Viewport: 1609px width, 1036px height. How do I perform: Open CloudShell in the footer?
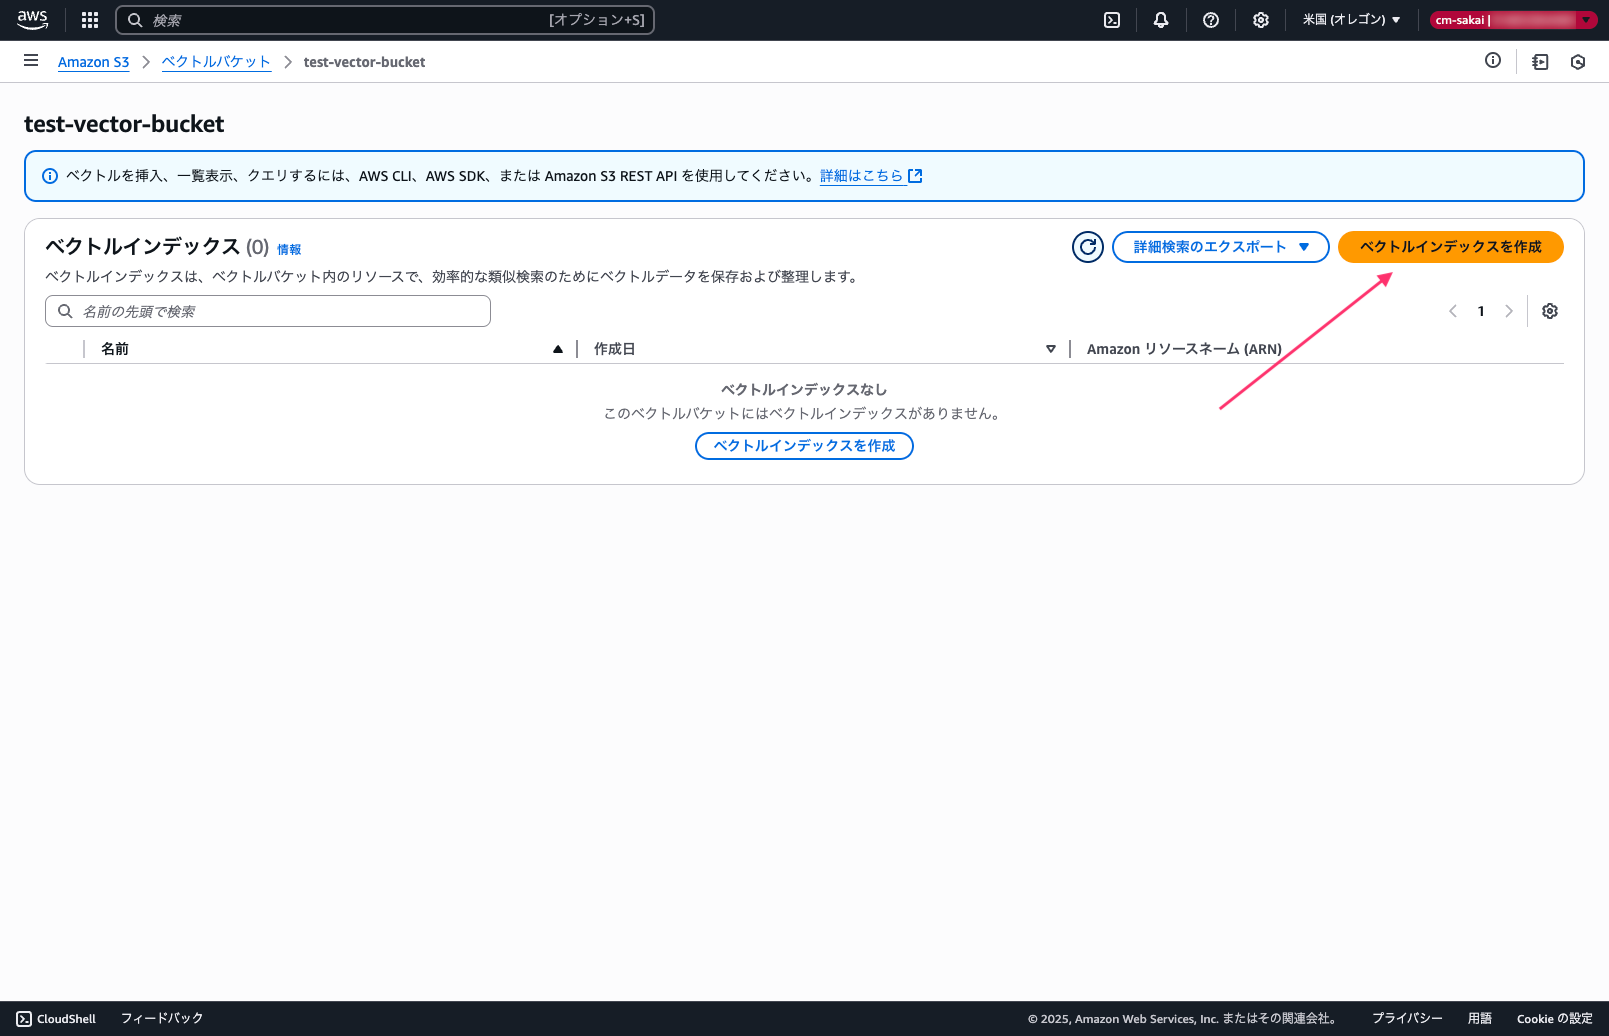pos(56,1019)
